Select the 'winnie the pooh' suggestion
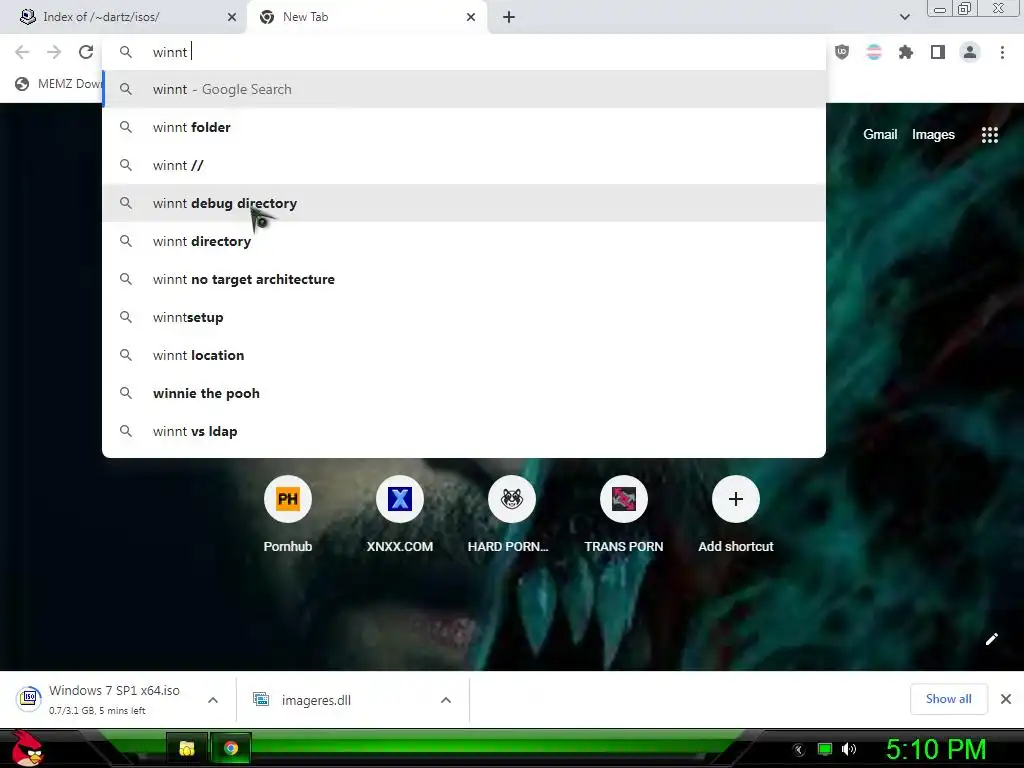This screenshot has width=1024, height=768. tap(464, 393)
